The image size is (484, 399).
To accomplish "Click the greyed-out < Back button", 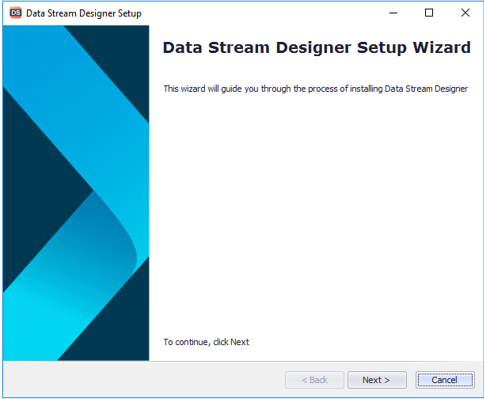I will [314, 380].
